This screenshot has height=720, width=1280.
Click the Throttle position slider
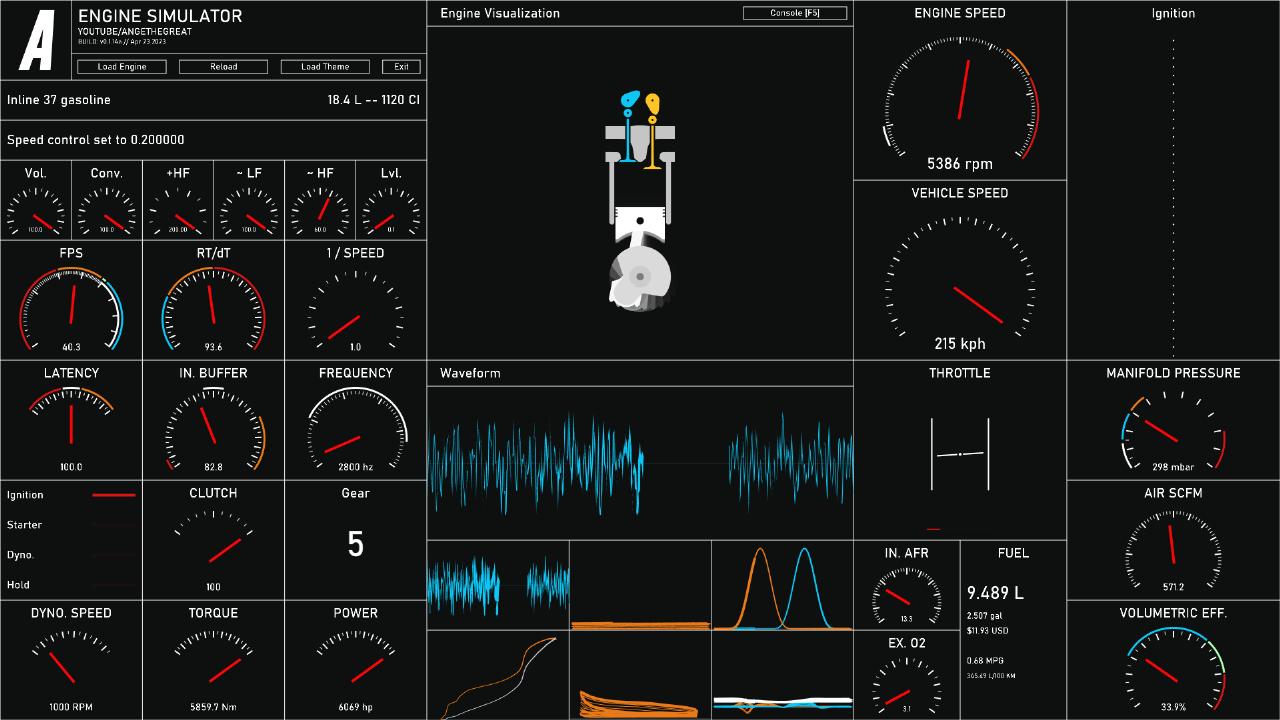point(960,454)
